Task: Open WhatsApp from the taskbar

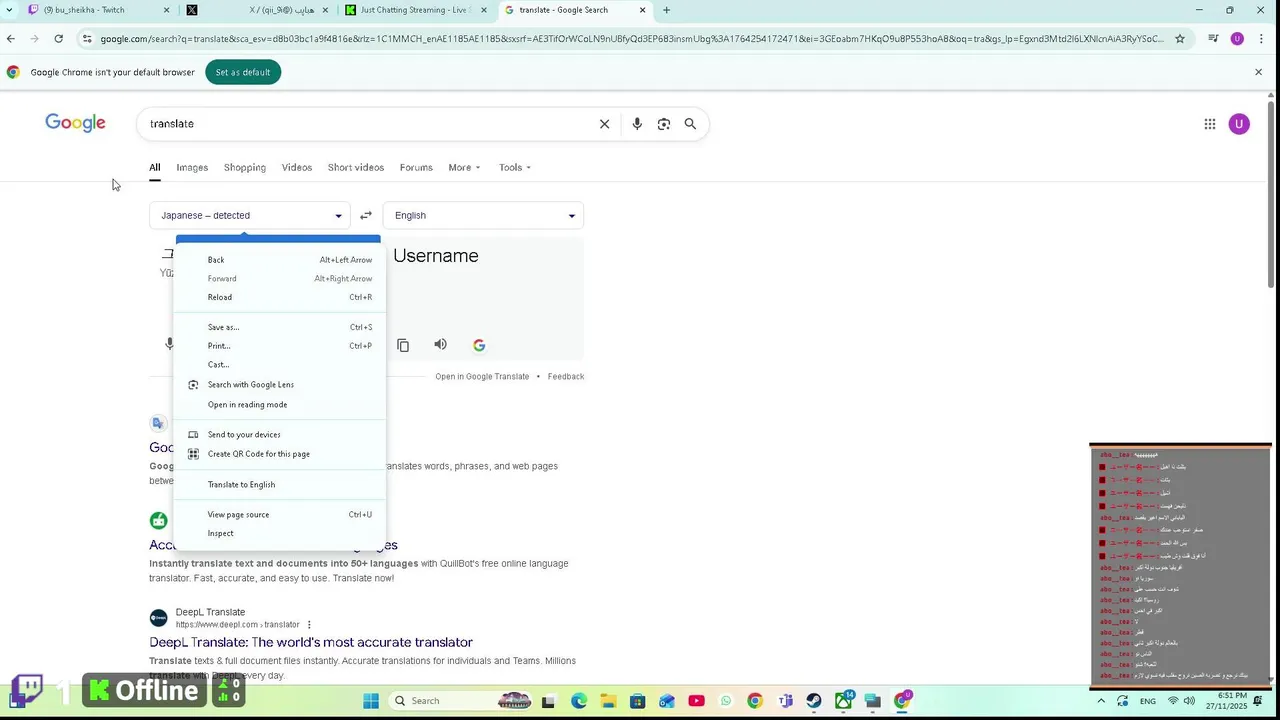Action: pyautogui.click(x=726, y=700)
